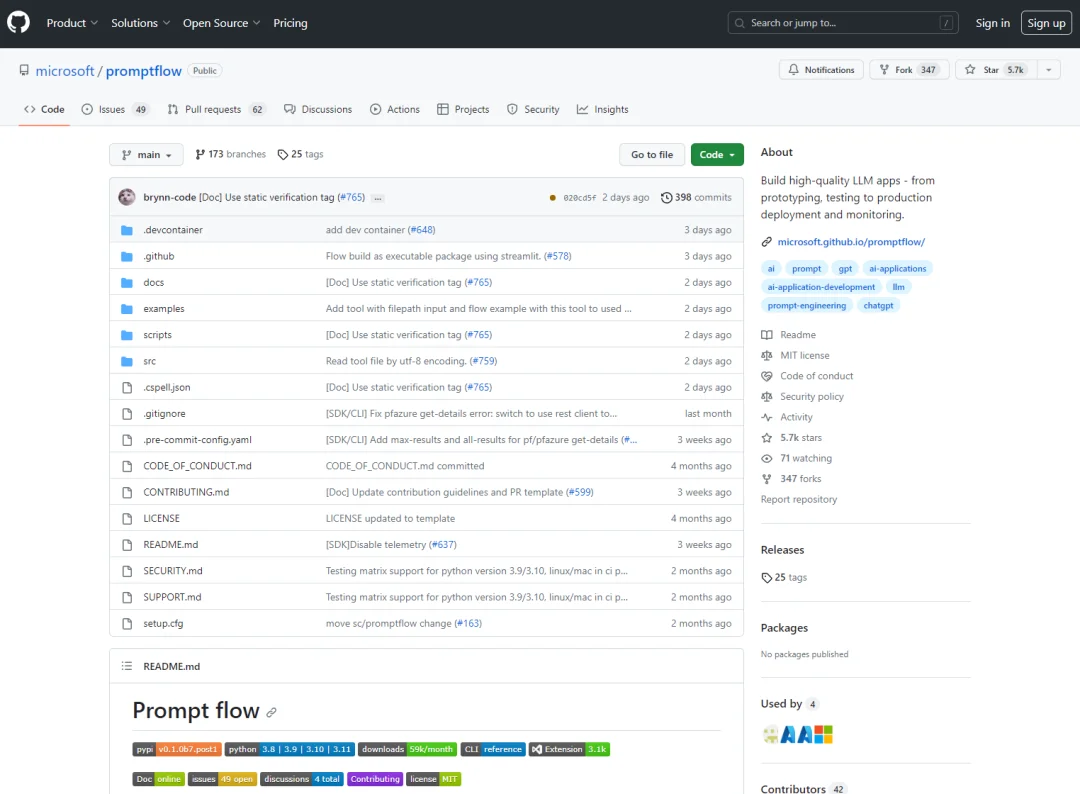Select the chatgpt topic tag

click(878, 306)
